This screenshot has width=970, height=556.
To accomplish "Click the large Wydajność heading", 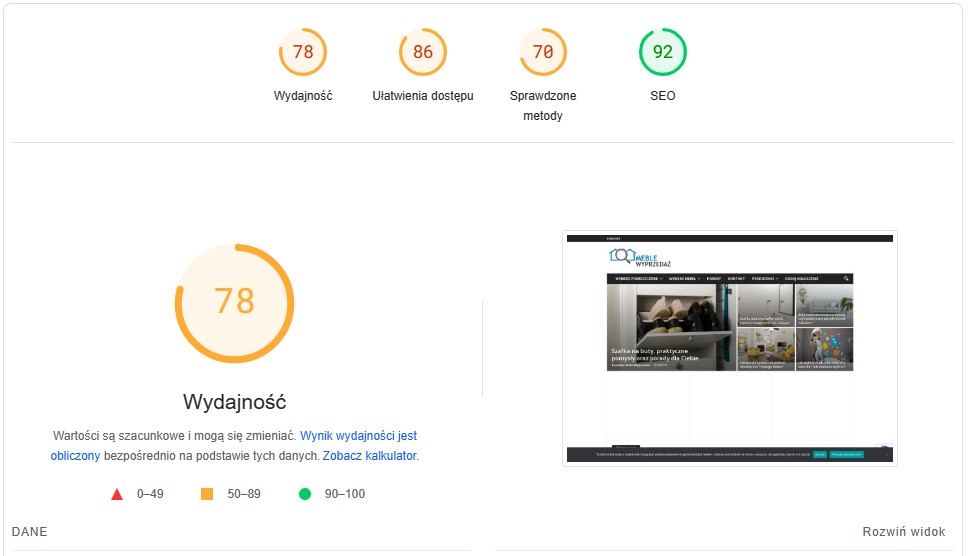I will [x=234, y=402].
